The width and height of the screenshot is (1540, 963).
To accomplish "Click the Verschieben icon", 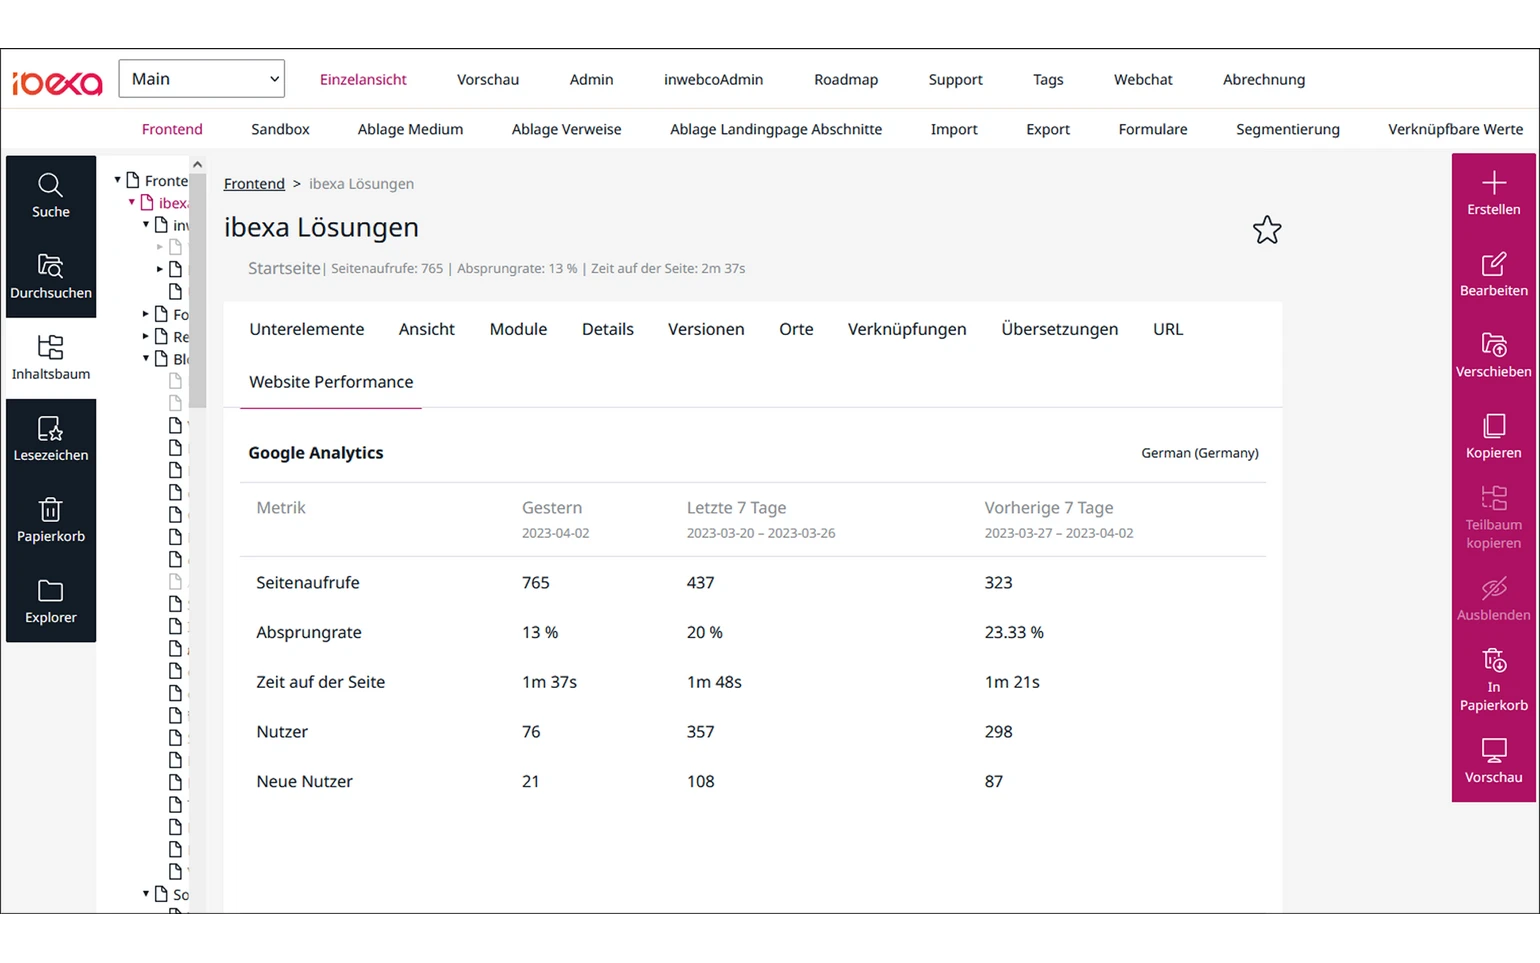I will (1493, 355).
